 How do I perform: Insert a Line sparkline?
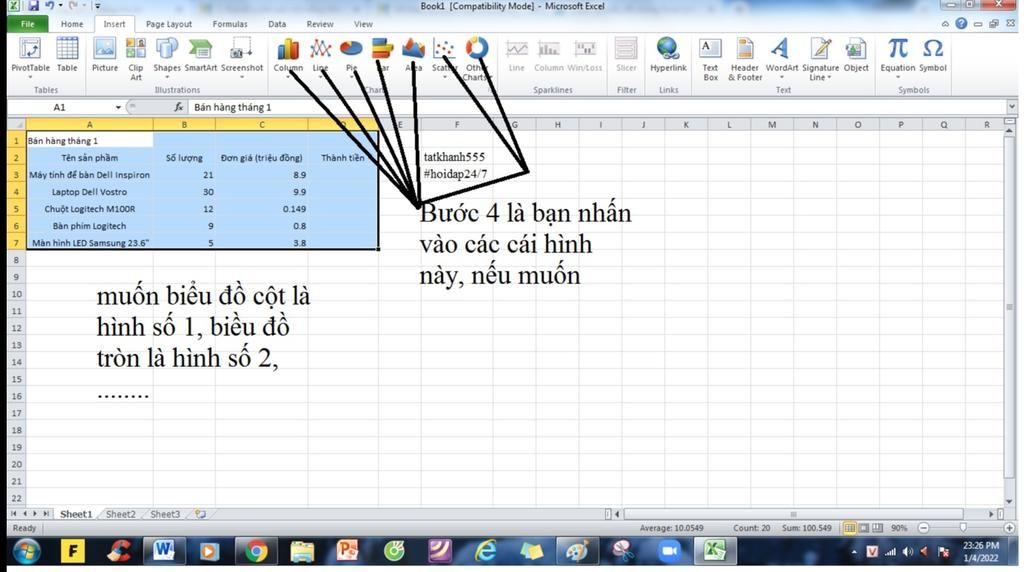pyautogui.click(x=517, y=56)
